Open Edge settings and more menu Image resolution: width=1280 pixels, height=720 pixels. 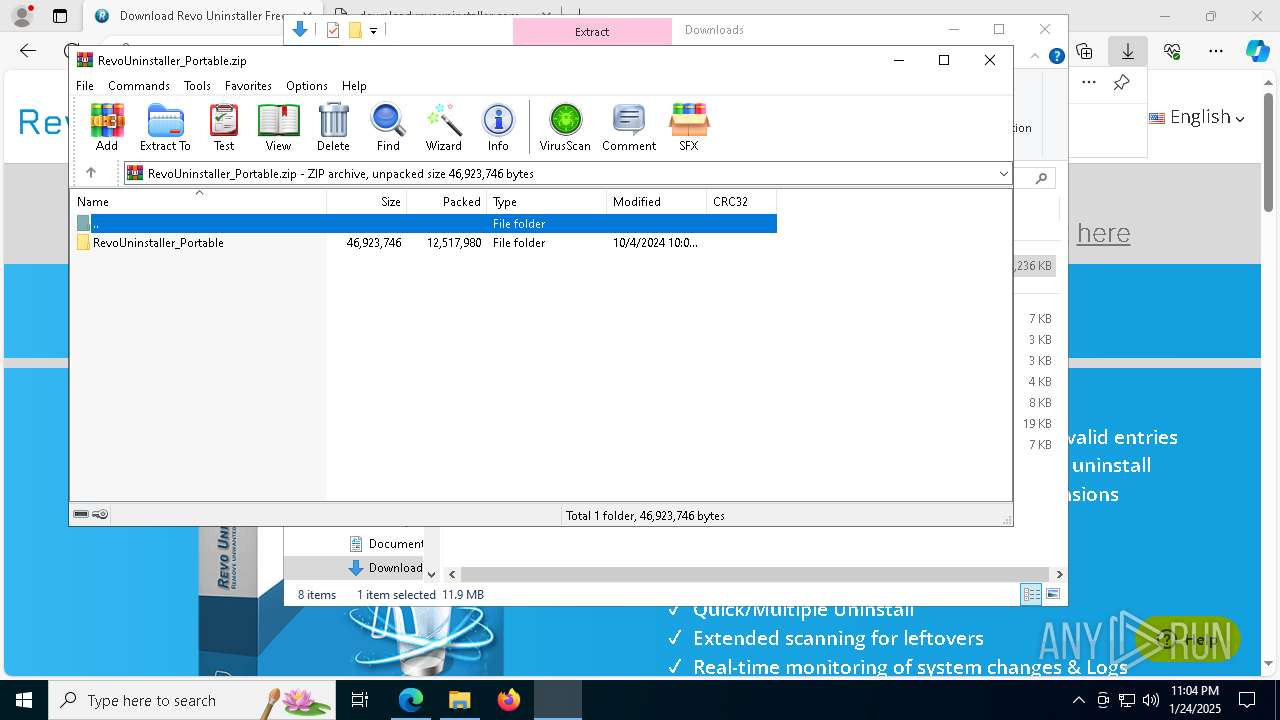(x=1216, y=51)
